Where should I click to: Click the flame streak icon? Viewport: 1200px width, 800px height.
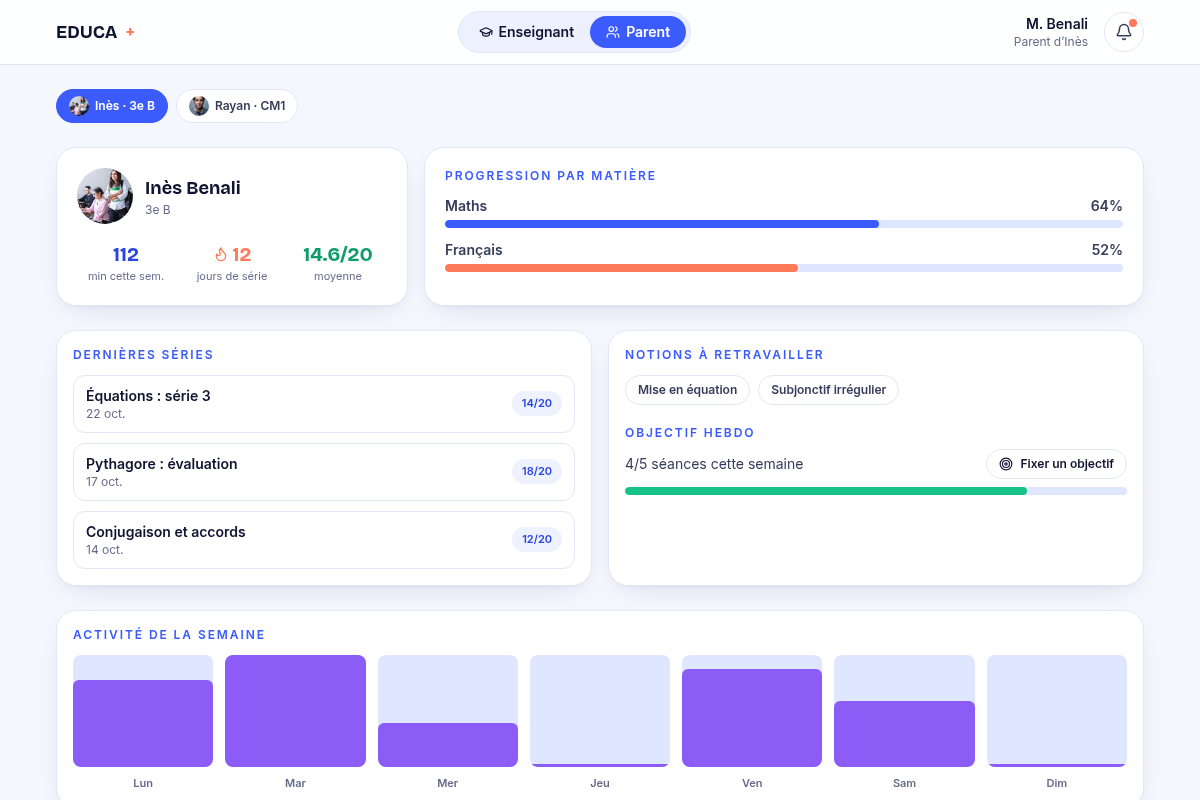click(221, 255)
